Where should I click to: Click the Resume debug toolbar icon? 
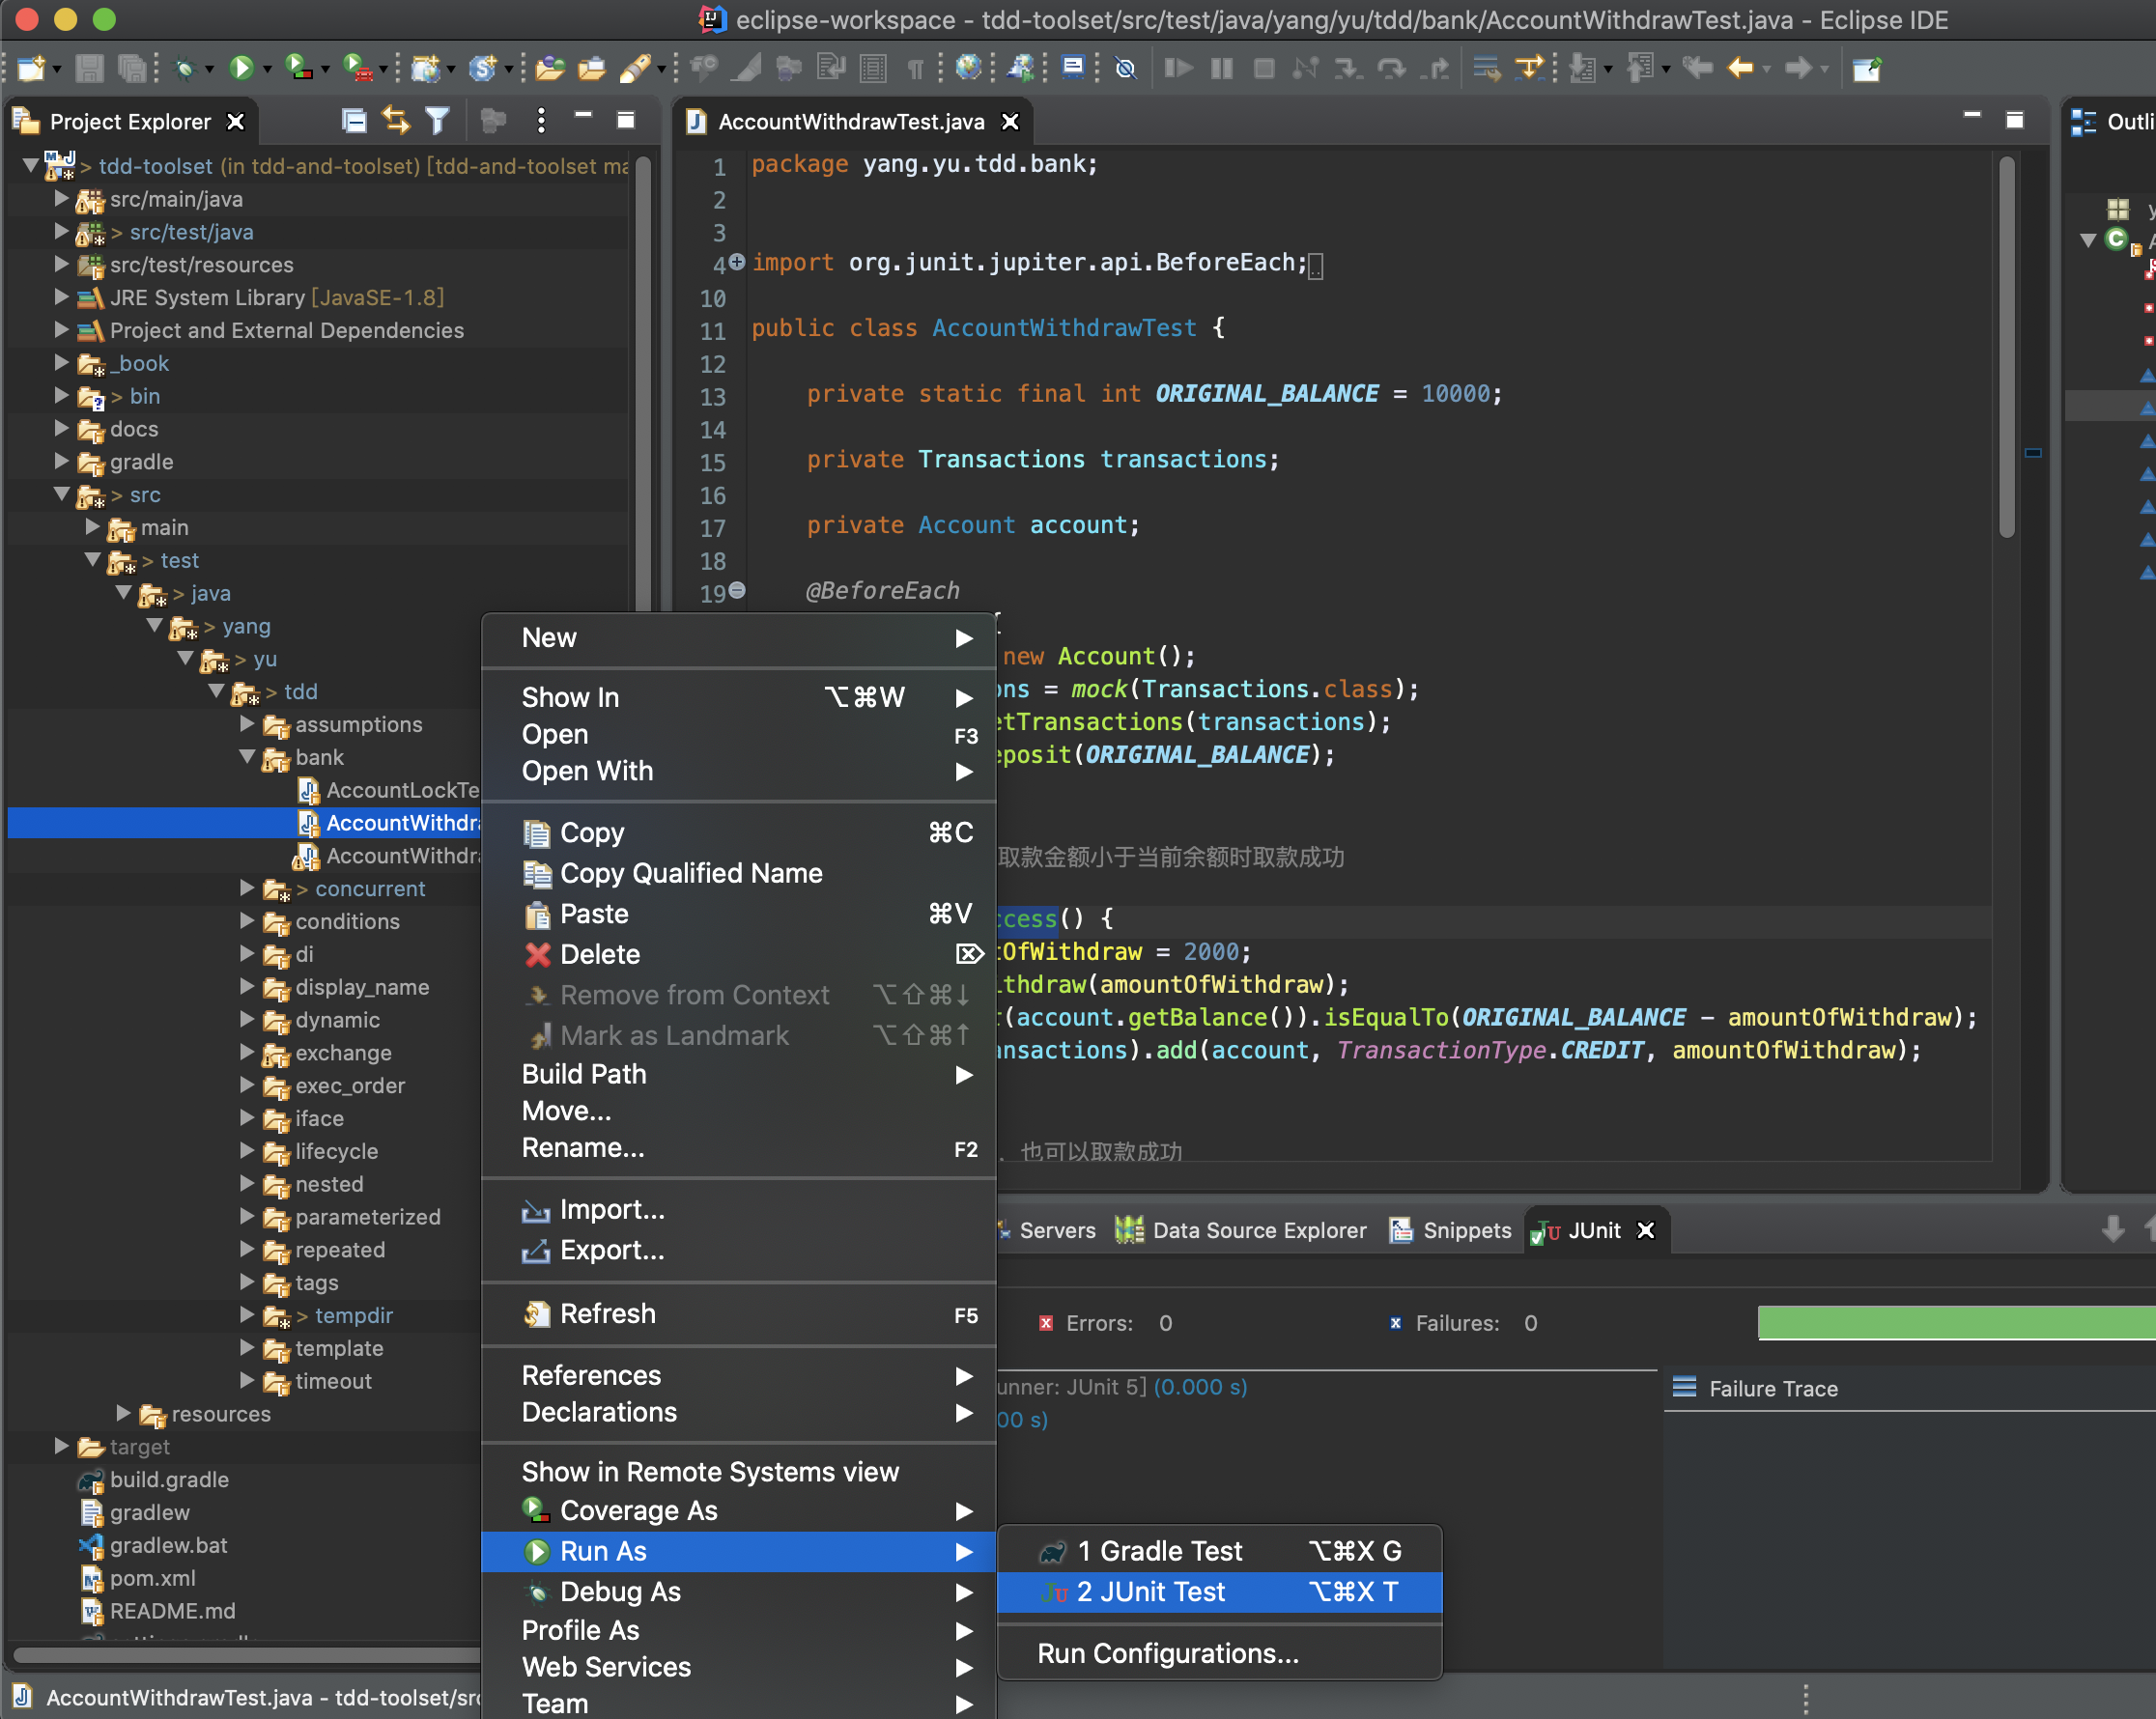(1178, 68)
